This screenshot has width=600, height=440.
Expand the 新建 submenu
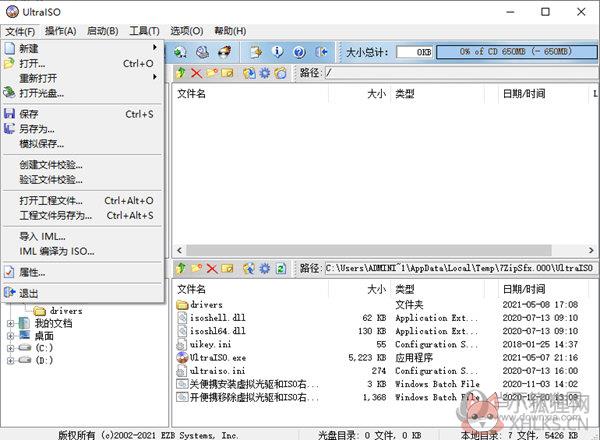83,49
